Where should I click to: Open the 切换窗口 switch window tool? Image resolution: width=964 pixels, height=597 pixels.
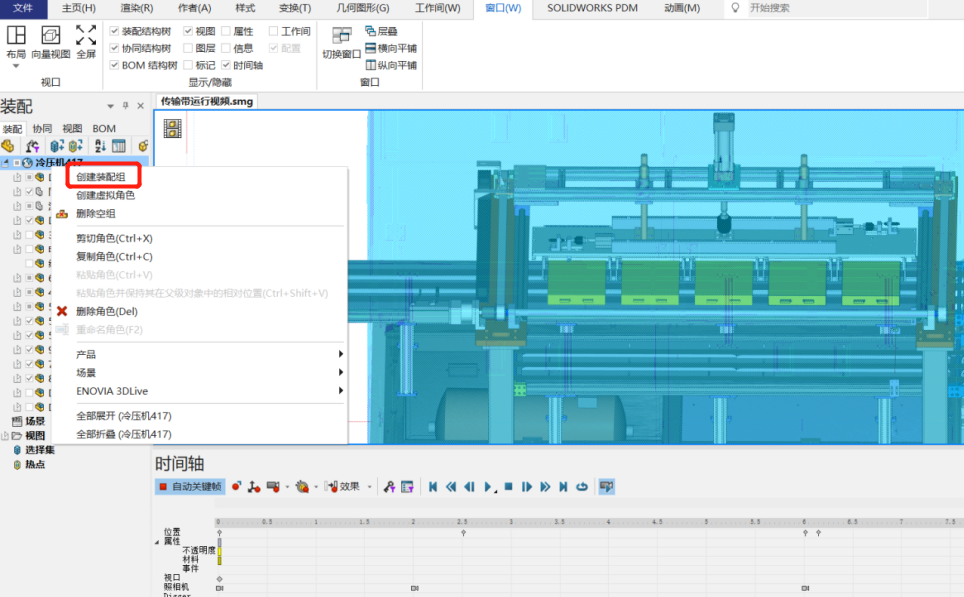[x=342, y=43]
